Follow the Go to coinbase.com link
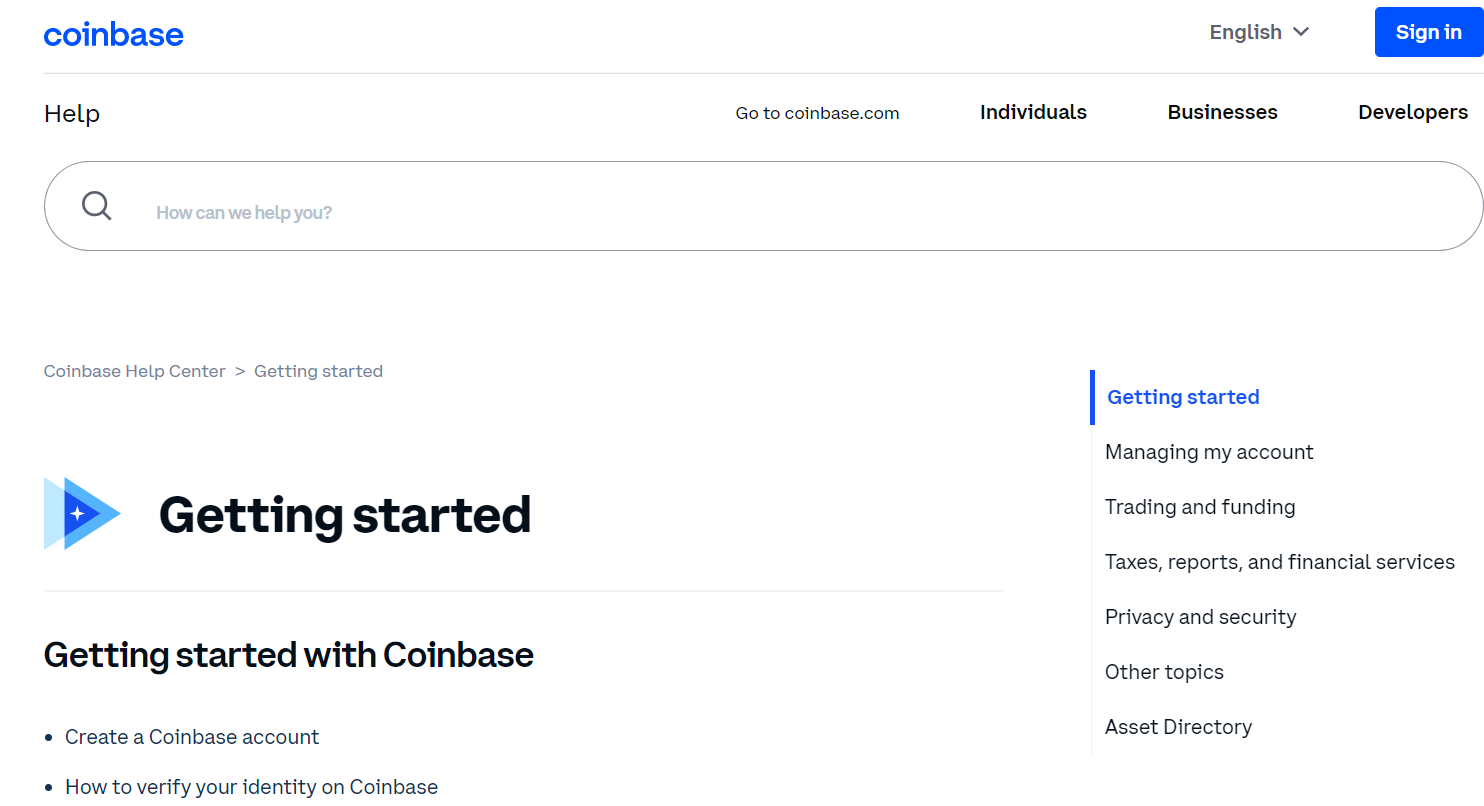1484x806 pixels. (x=817, y=113)
